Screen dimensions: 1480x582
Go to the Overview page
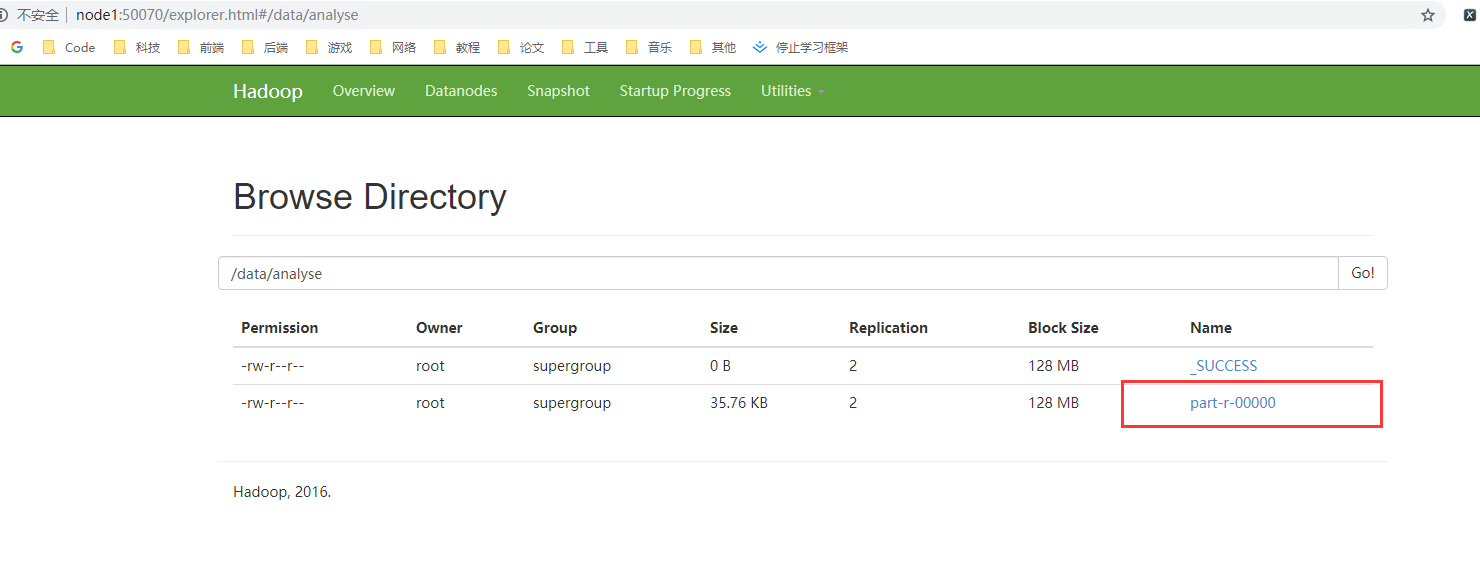(x=364, y=91)
